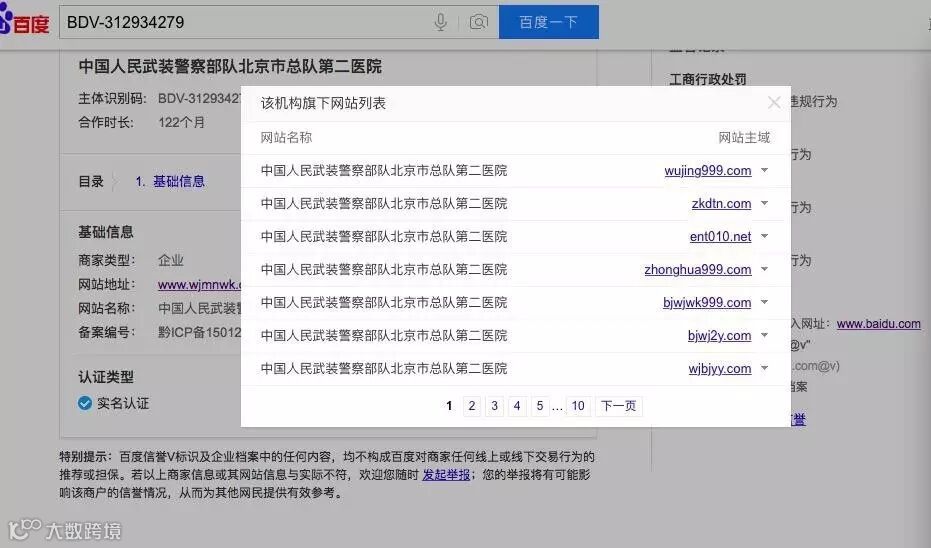Open the zhonghua999.com link
Image resolution: width=931 pixels, height=548 pixels.
tap(698, 270)
